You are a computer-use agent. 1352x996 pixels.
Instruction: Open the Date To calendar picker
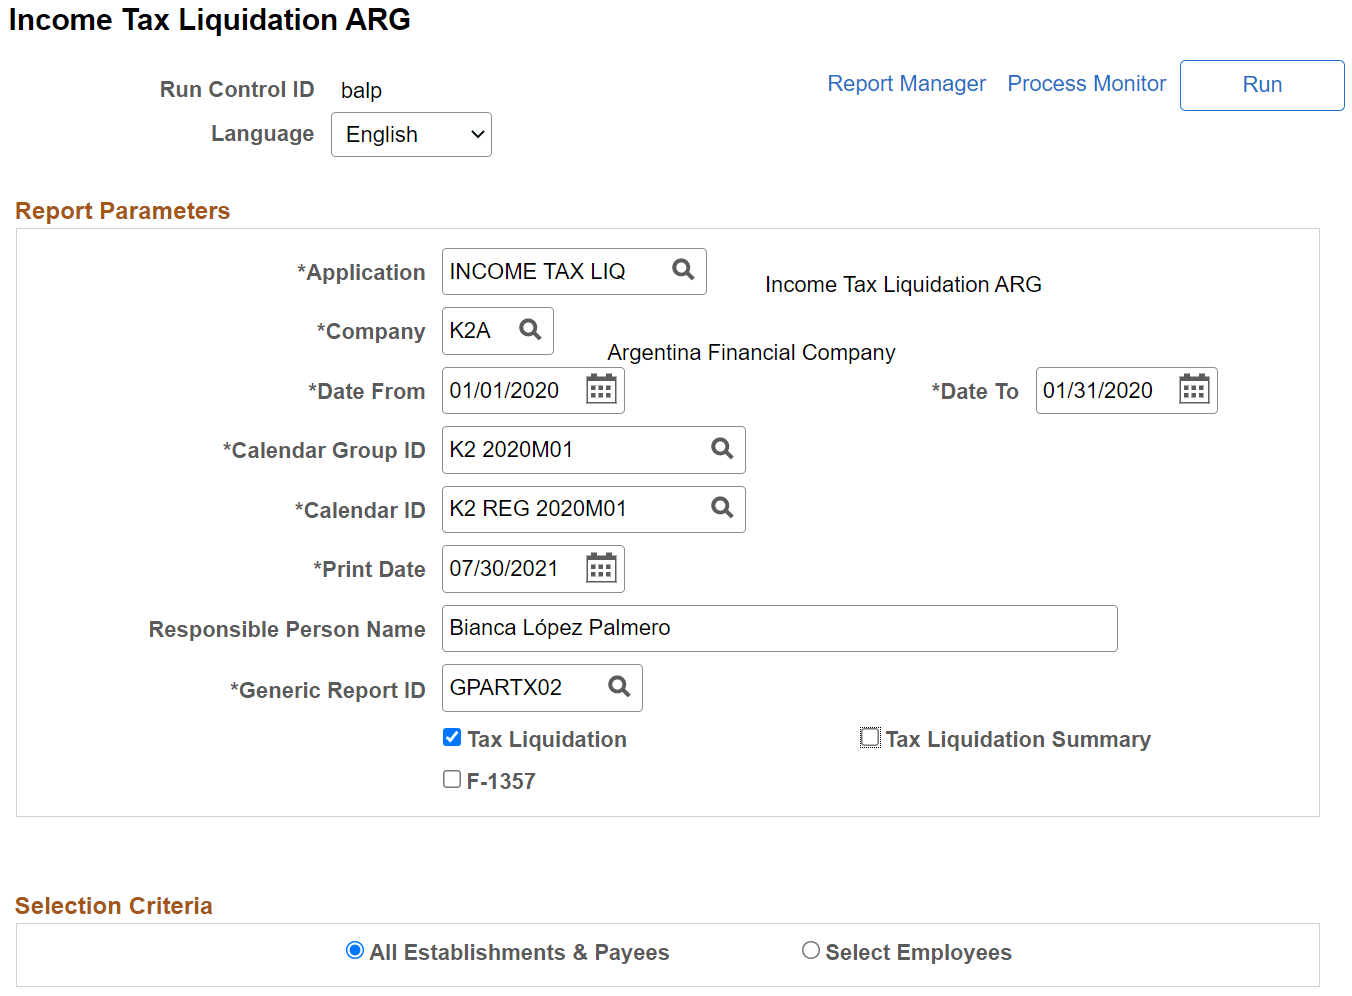pyautogui.click(x=1193, y=390)
